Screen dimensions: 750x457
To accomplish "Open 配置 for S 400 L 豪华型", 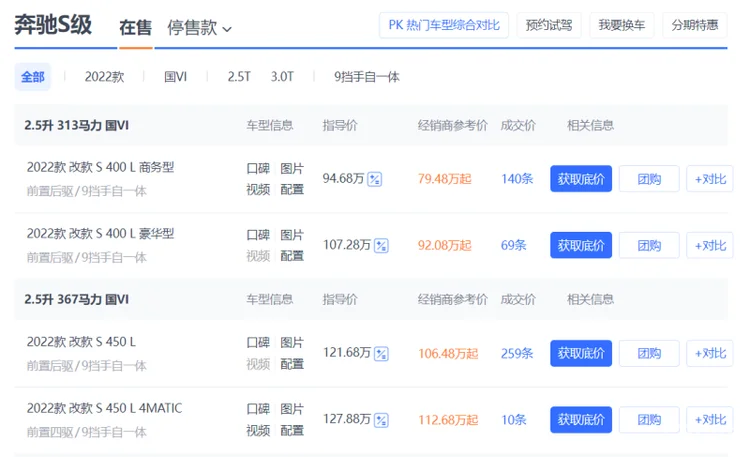I will 292,256.
